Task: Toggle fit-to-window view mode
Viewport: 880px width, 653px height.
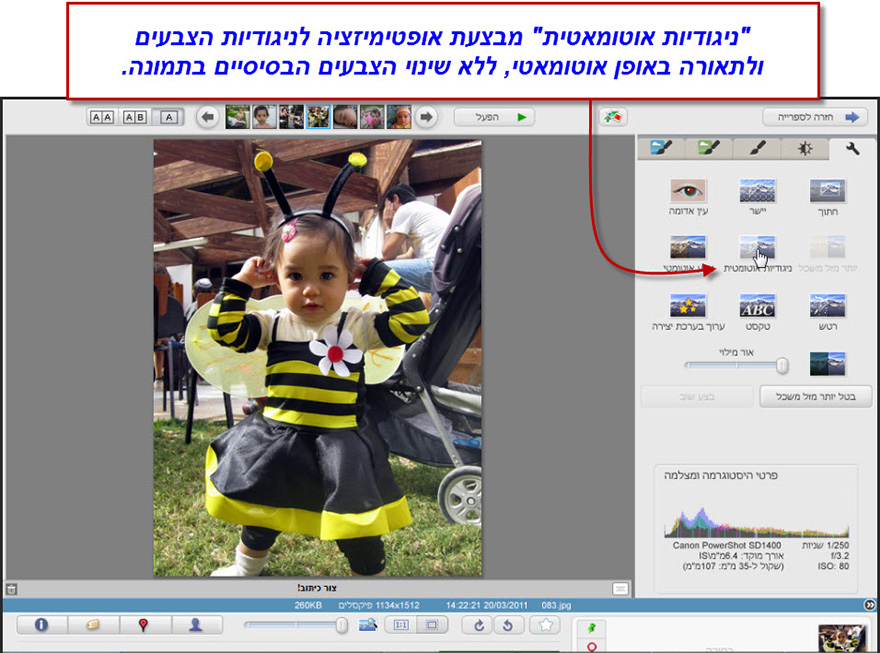Action: 433,625
